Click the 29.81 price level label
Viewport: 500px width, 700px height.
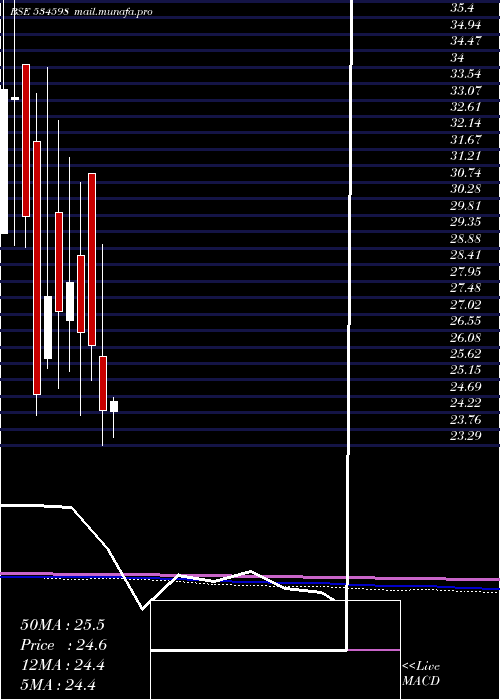coord(466,206)
